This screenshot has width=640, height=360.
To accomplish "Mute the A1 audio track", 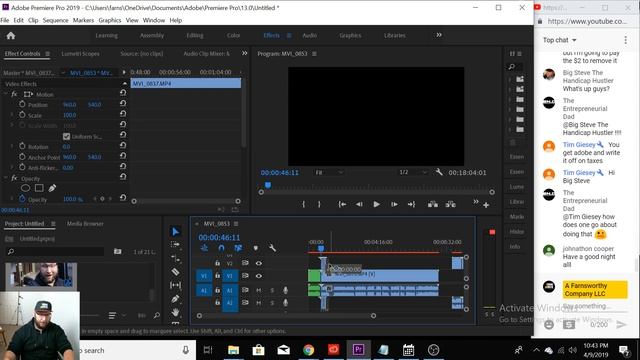I will (x=258, y=290).
